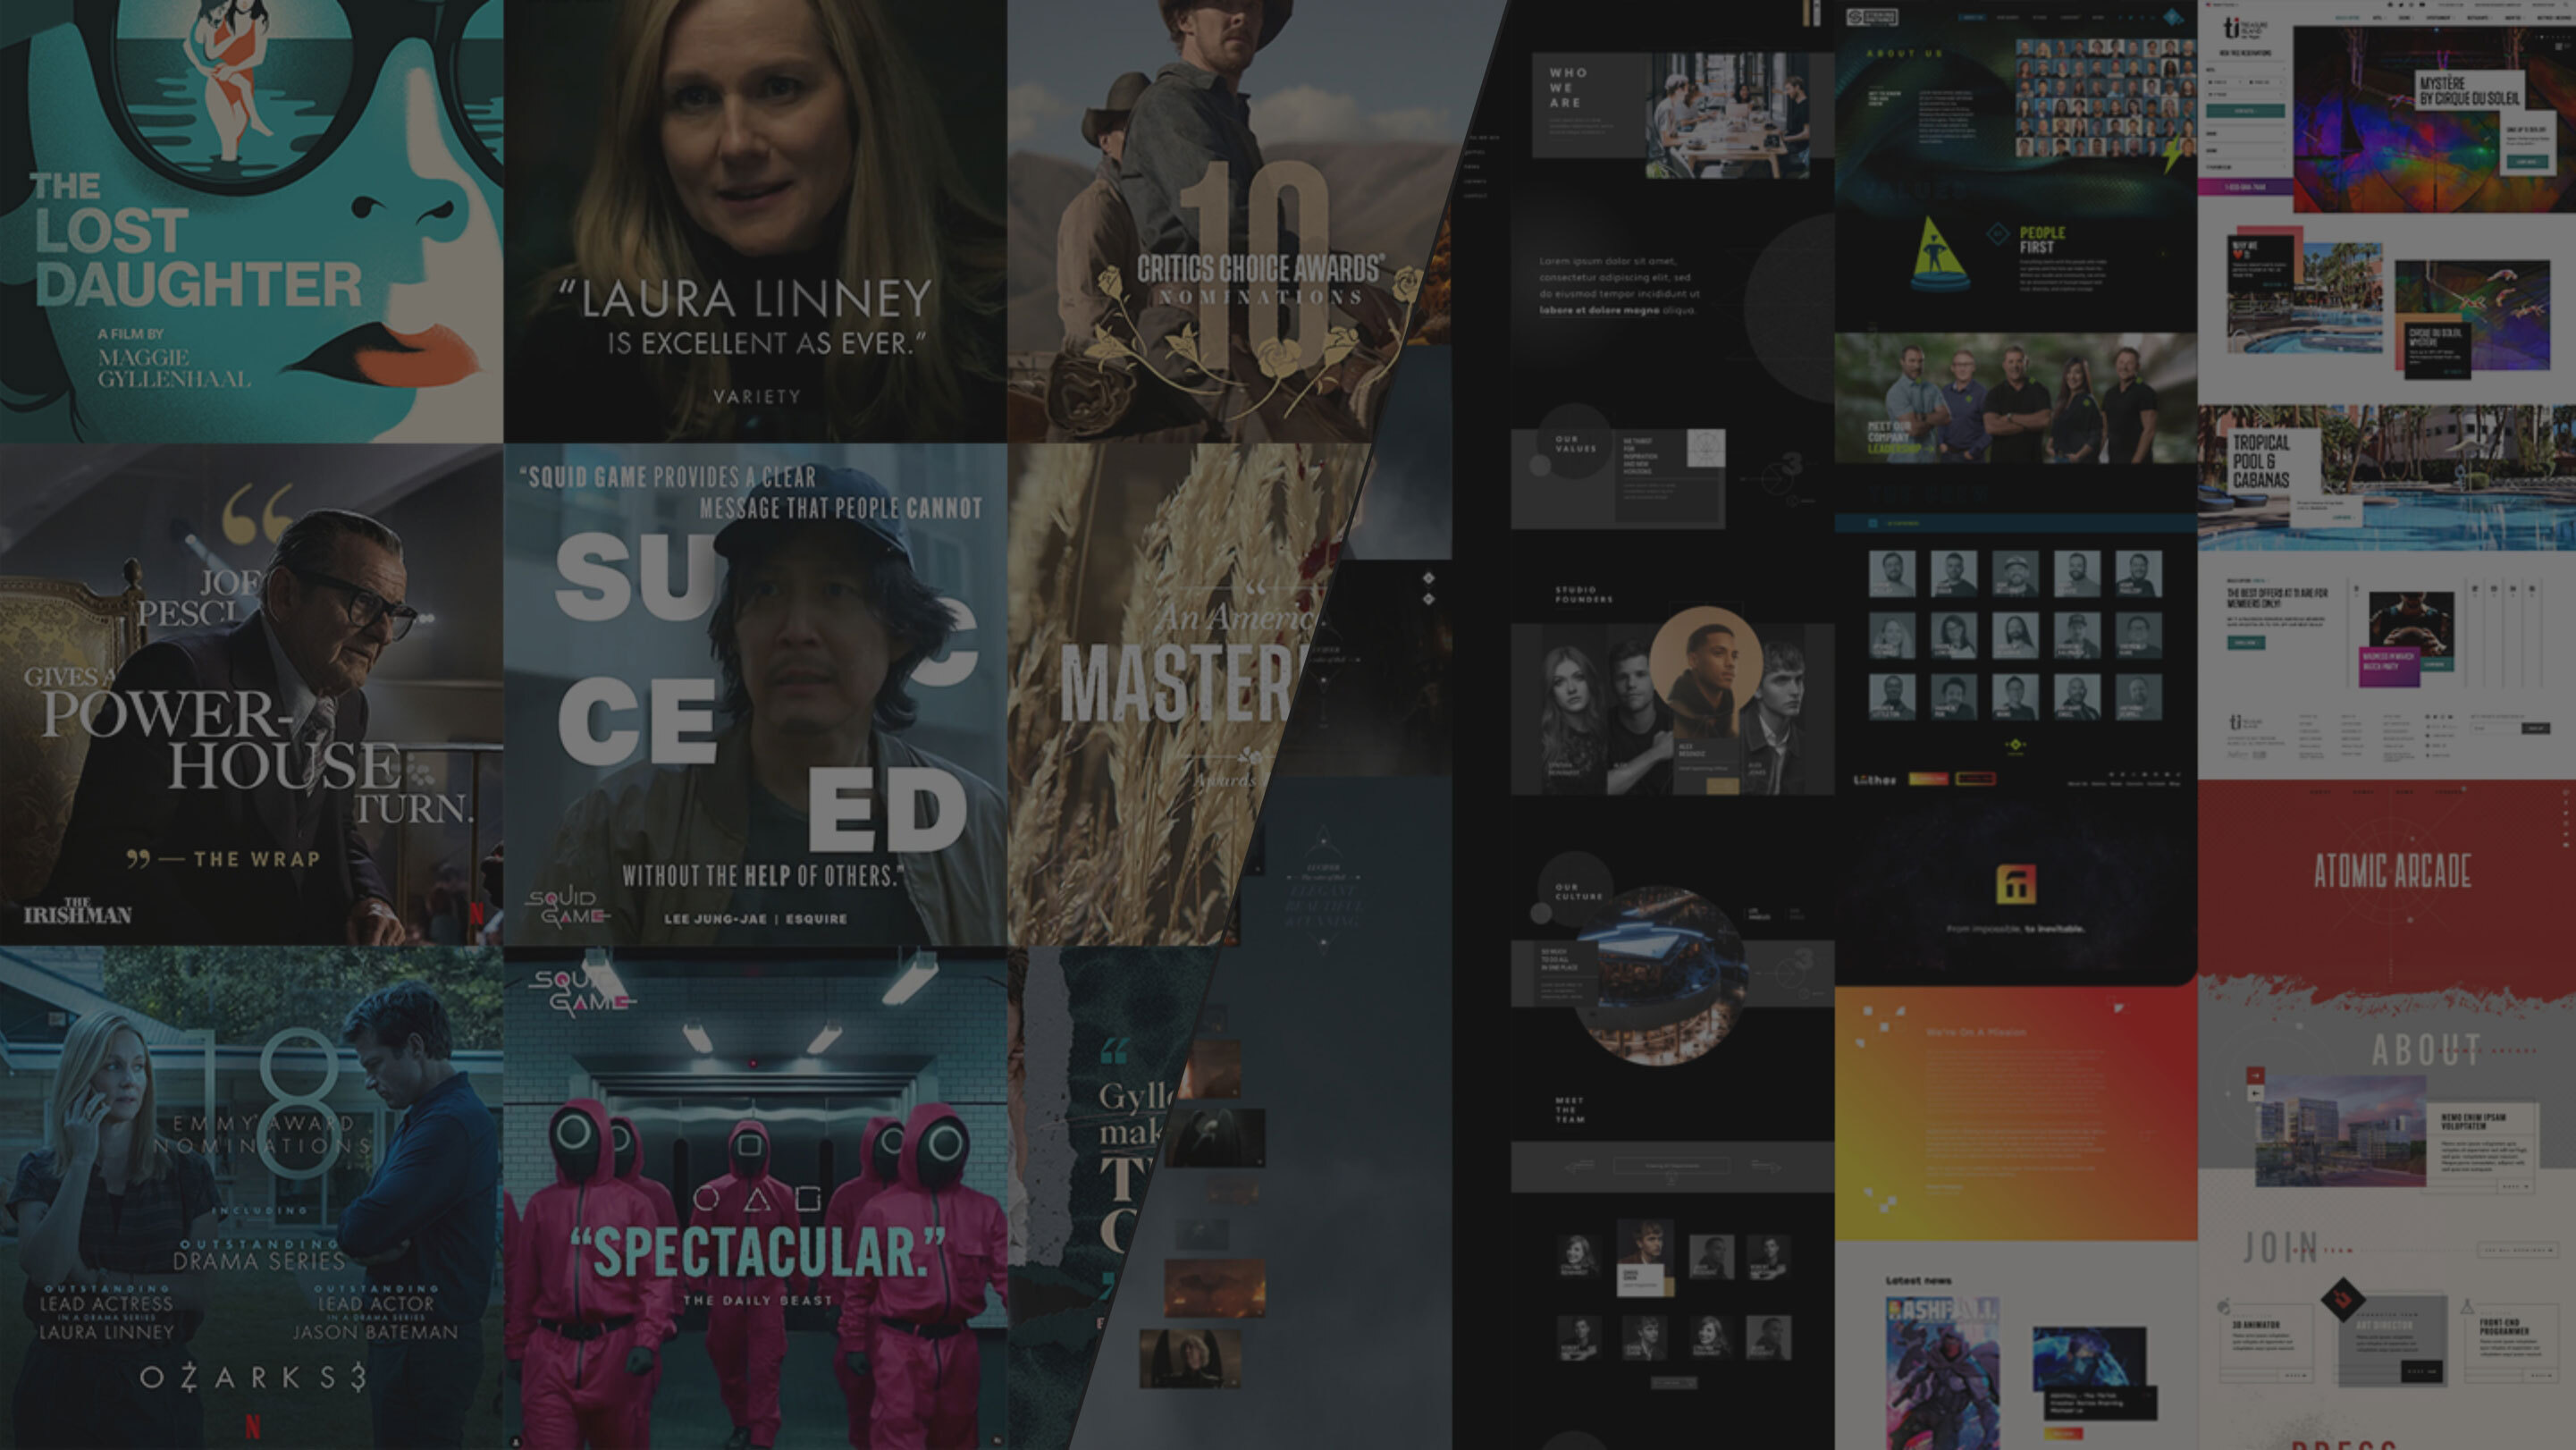Select the Laura Linney Variety quote tile
The height and width of the screenshot is (1450, 2576).
tap(755, 220)
